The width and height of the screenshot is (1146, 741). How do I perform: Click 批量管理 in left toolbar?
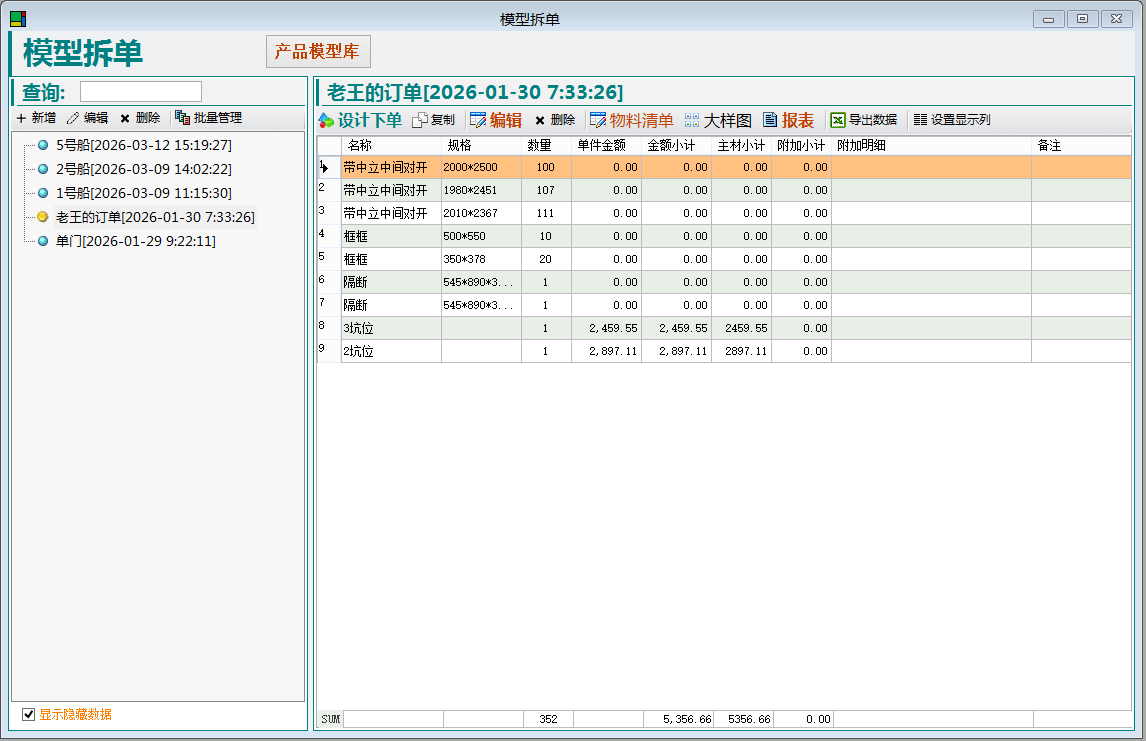coord(208,118)
